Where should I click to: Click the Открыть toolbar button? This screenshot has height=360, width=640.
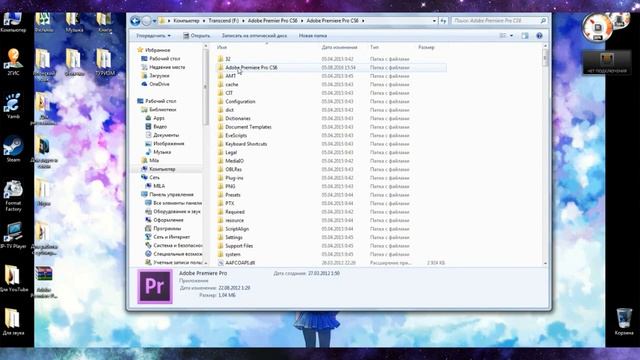196,36
